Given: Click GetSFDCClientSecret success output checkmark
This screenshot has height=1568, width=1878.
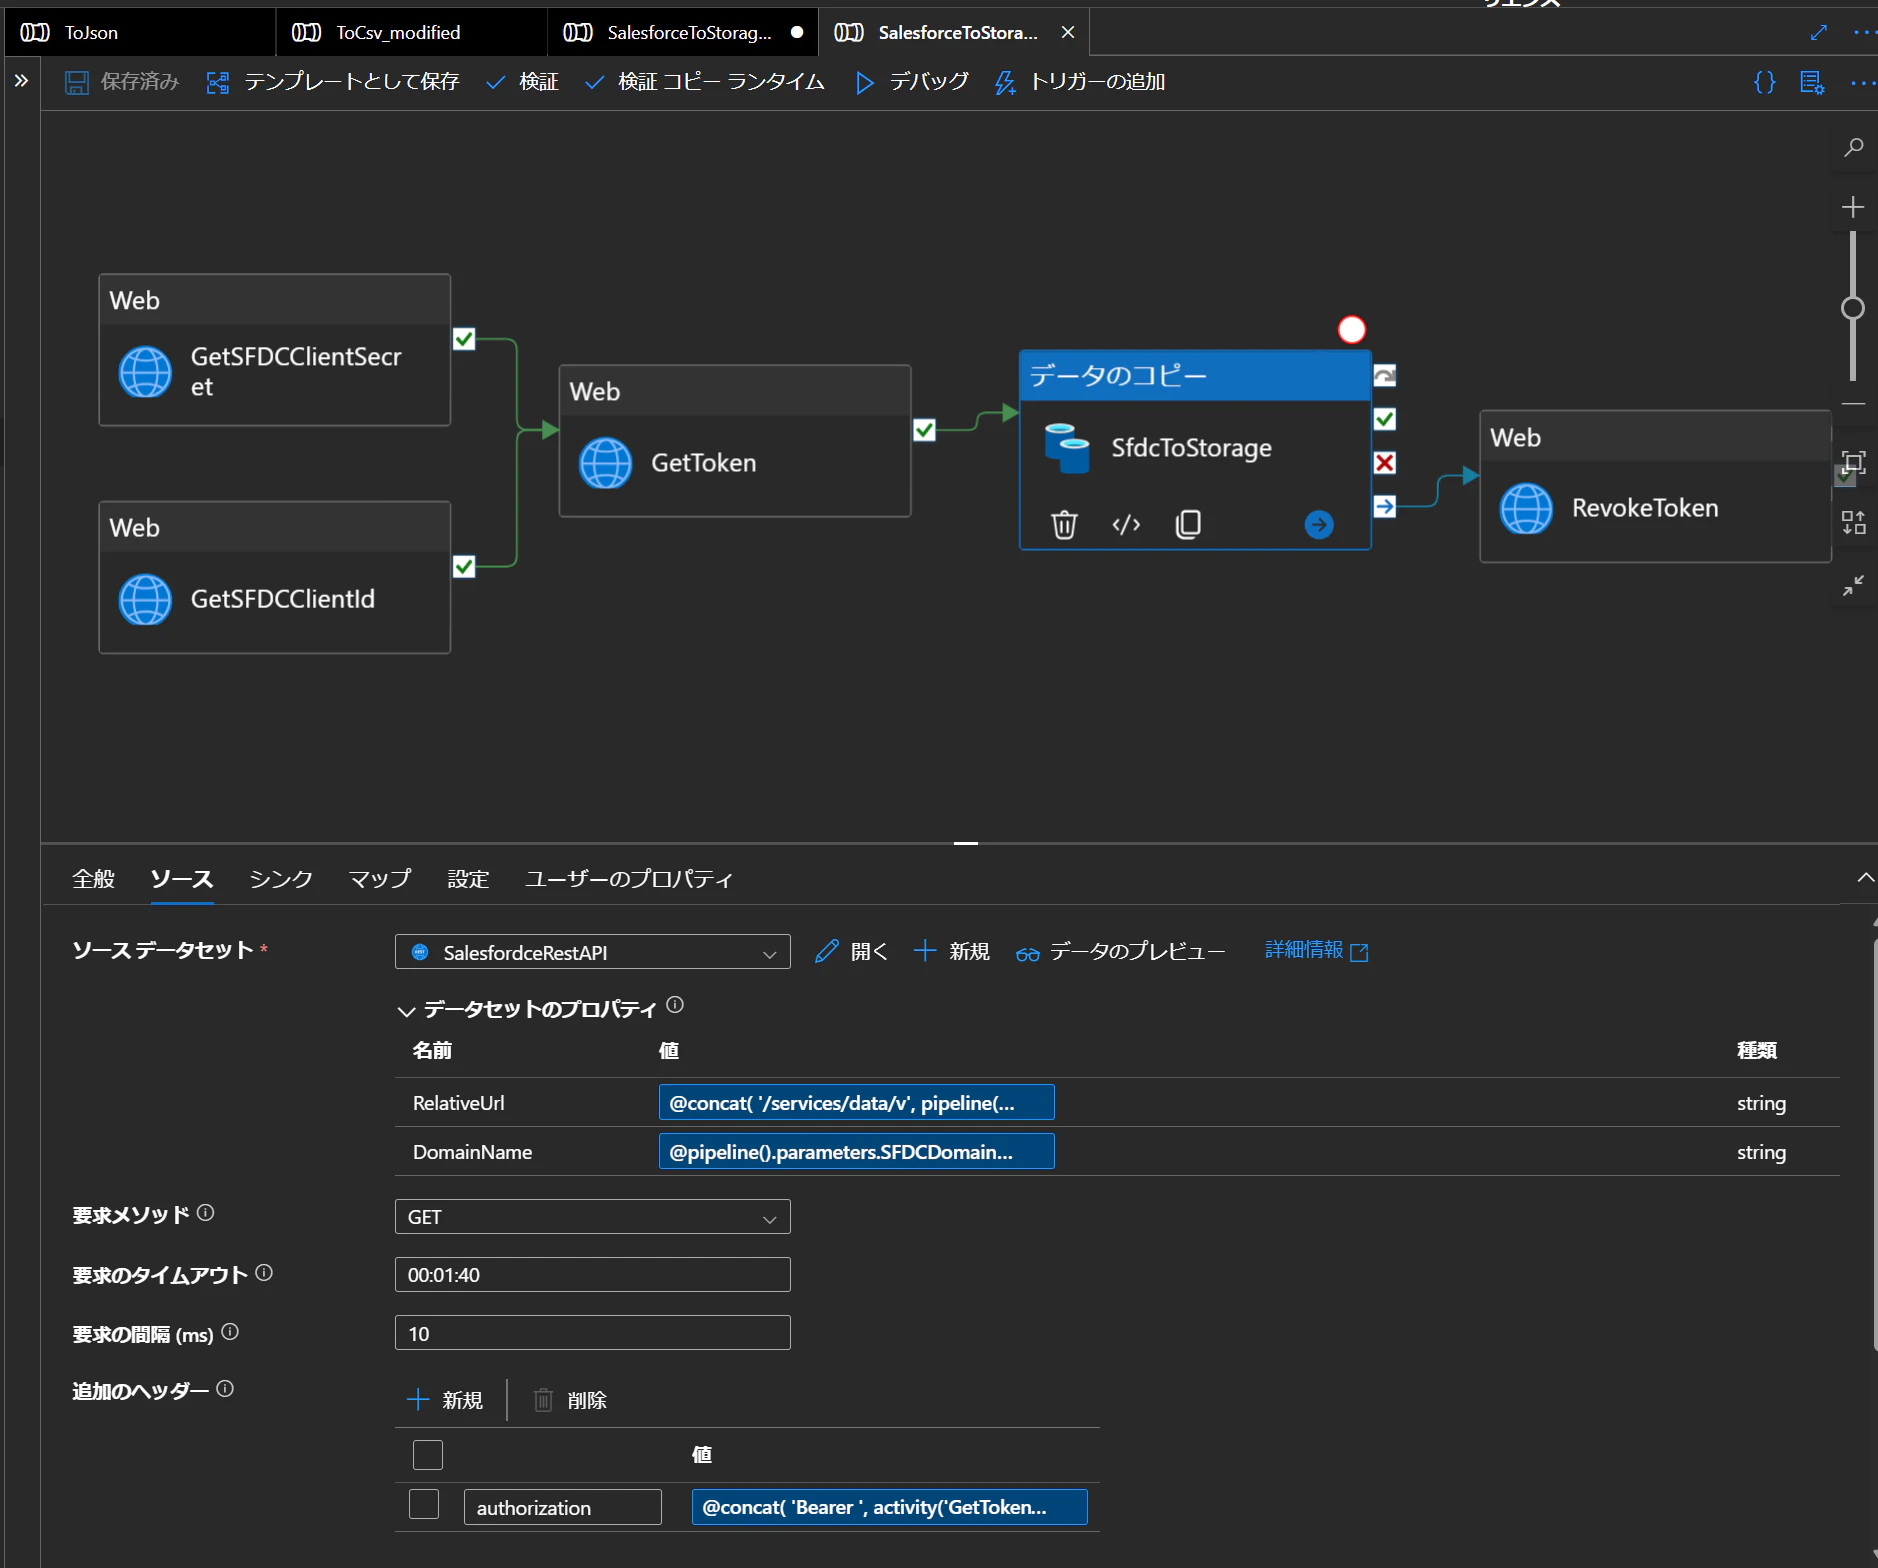Looking at the screenshot, I should (464, 339).
